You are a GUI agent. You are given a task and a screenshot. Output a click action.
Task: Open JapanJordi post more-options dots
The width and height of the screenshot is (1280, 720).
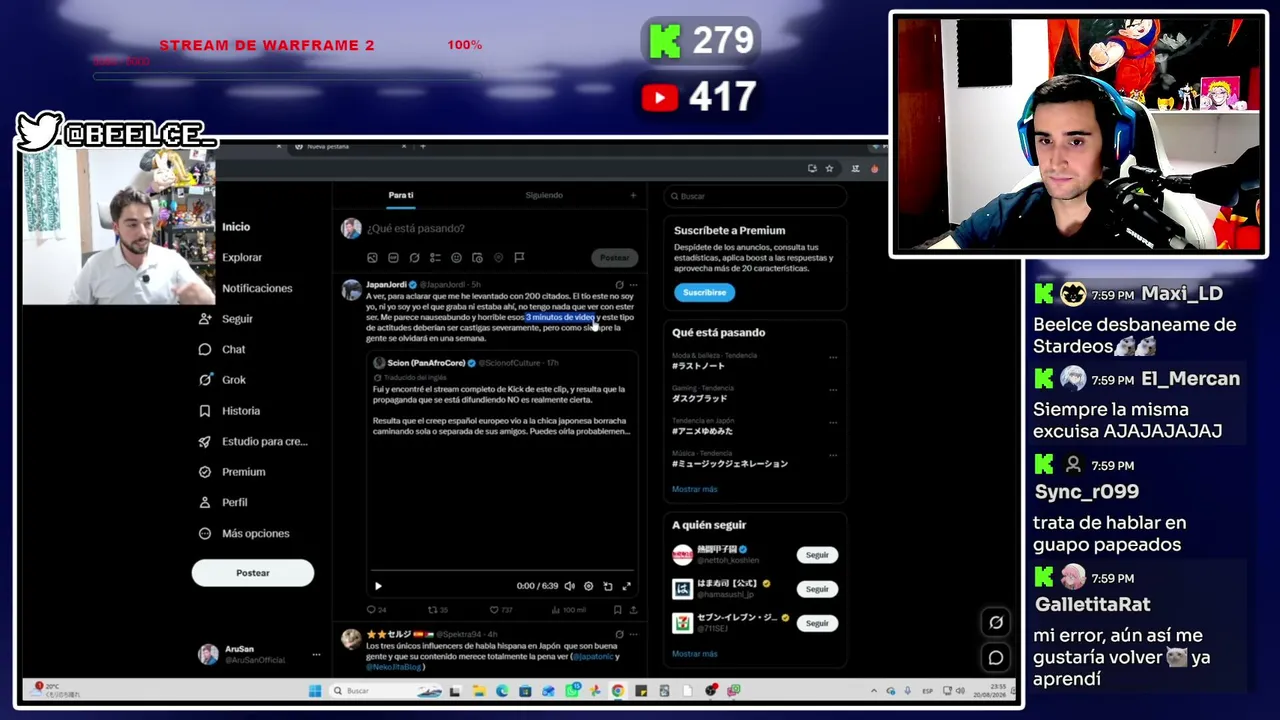[x=633, y=285]
